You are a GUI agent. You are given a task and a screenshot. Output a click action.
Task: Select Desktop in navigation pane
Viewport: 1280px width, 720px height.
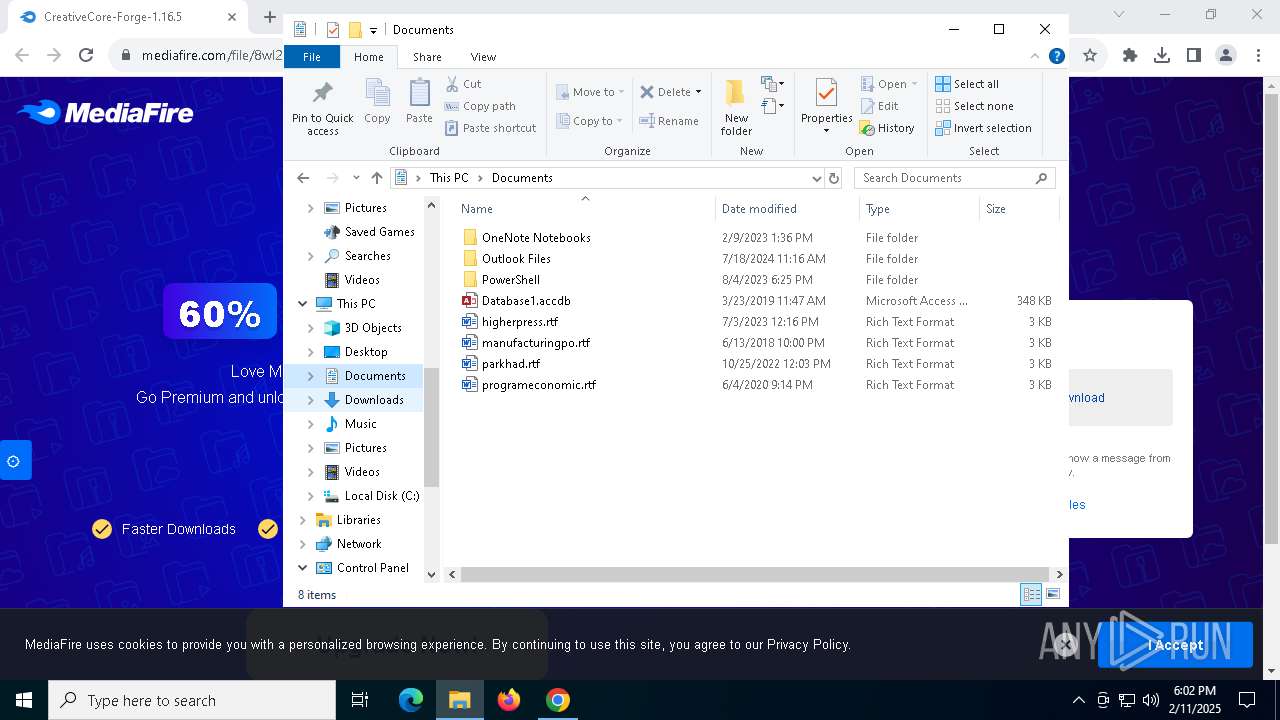pos(366,352)
